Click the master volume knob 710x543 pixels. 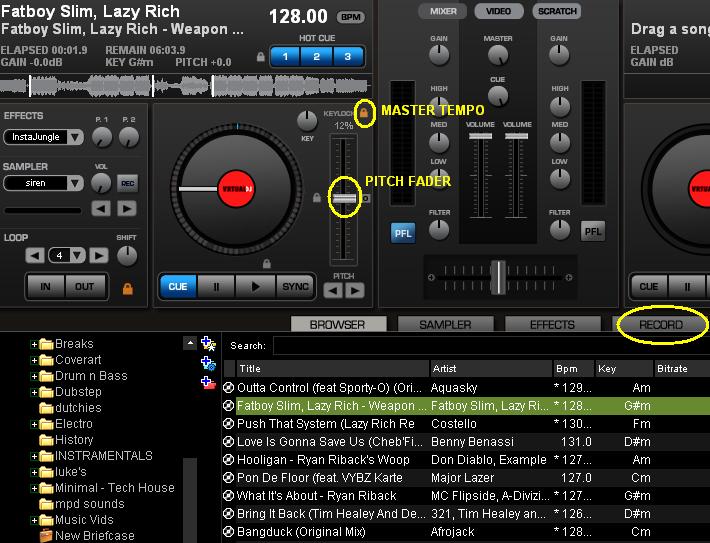[498, 55]
